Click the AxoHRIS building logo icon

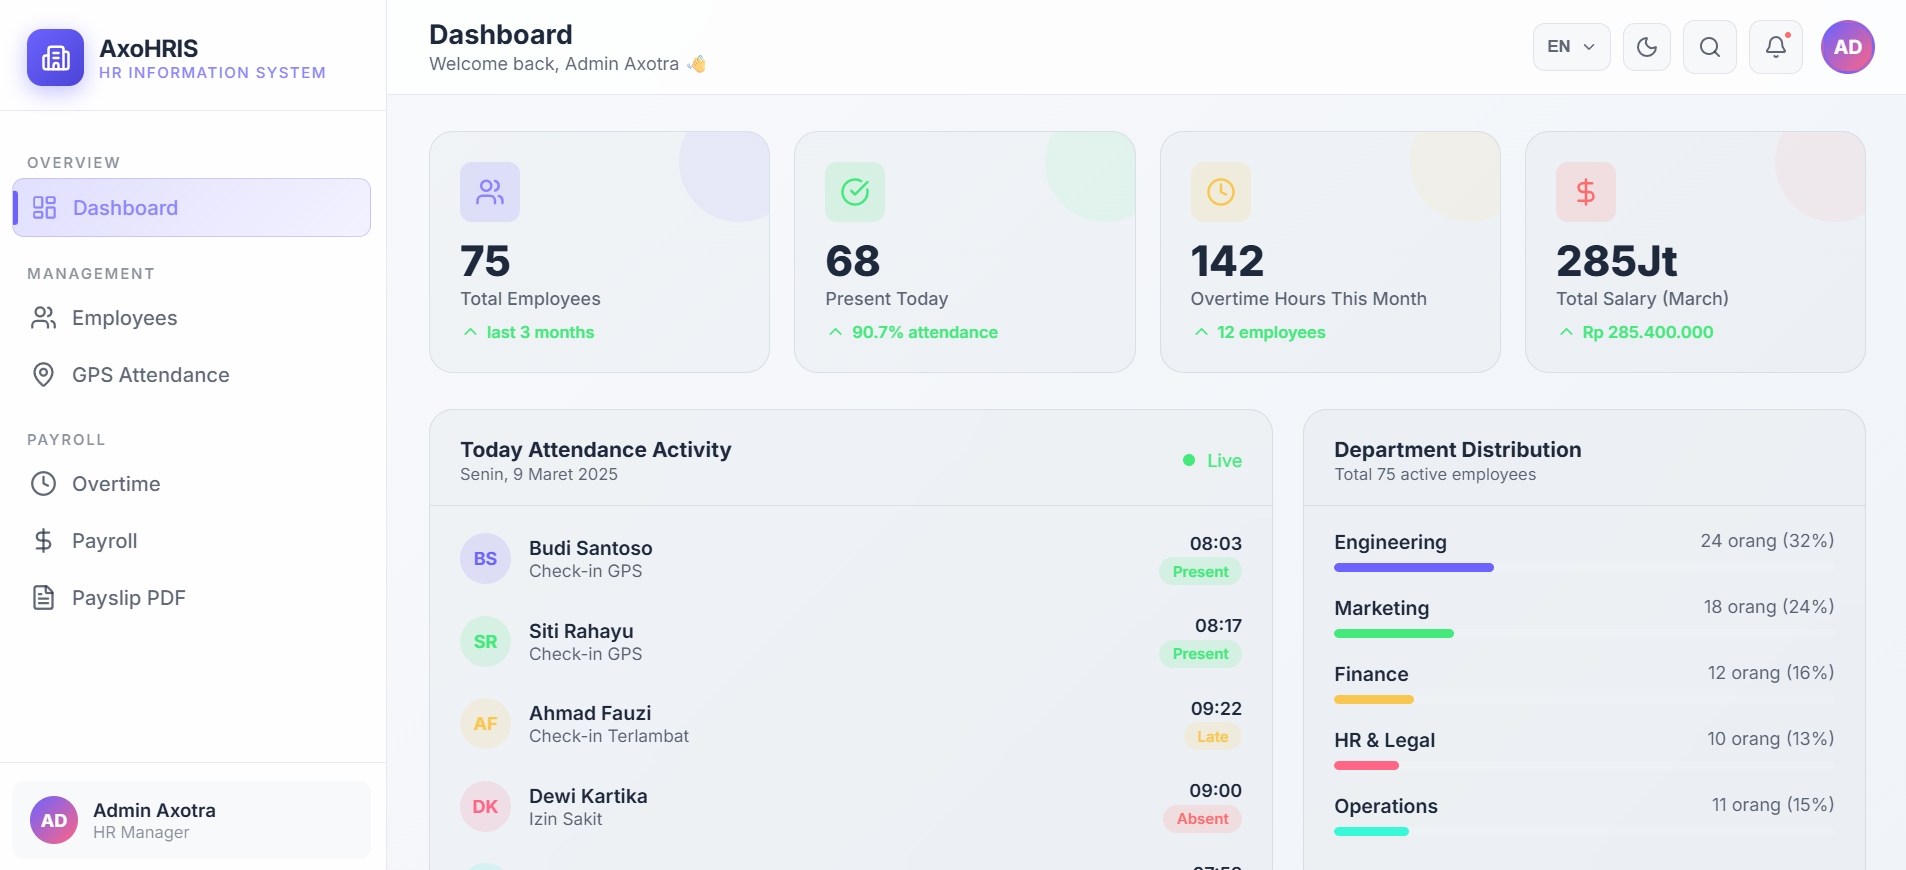[x=55, y=58]
